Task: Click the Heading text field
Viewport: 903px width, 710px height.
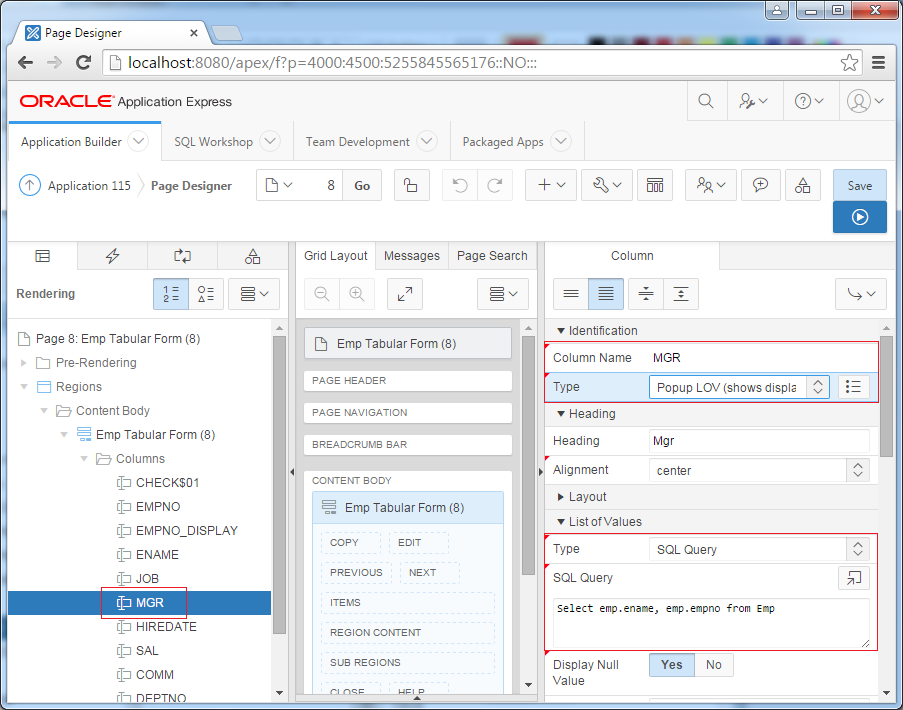Action: 759,441
